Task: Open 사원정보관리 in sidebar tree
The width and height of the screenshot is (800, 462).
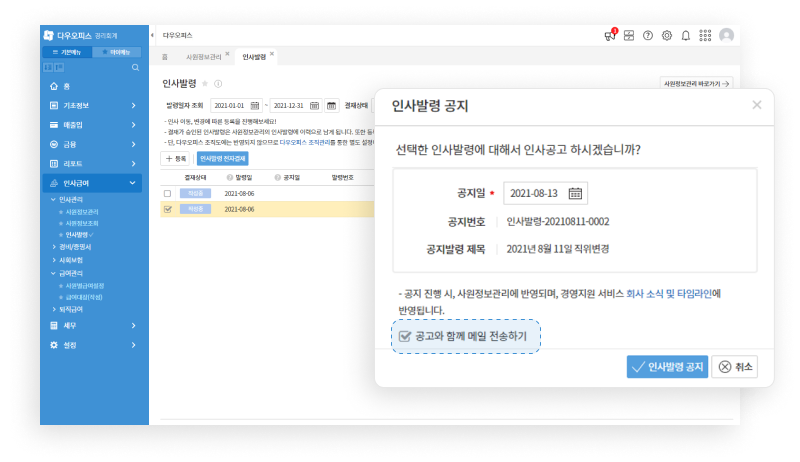Action: click(x=82, y=212)
